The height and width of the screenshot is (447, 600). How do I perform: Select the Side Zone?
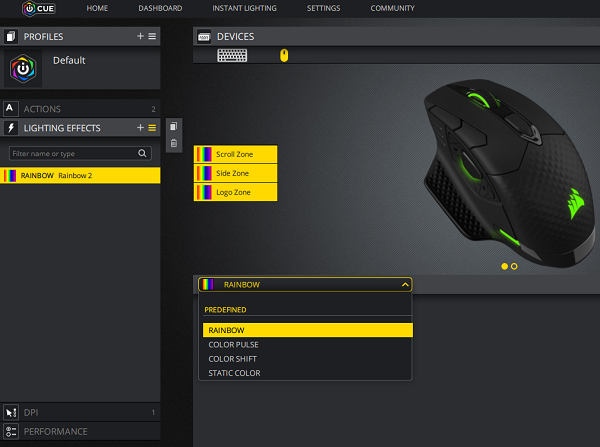tap(235, 173)
